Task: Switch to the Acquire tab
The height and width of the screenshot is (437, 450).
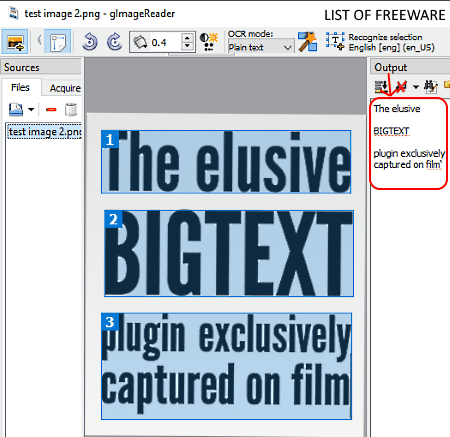Action: coord(65,88)
